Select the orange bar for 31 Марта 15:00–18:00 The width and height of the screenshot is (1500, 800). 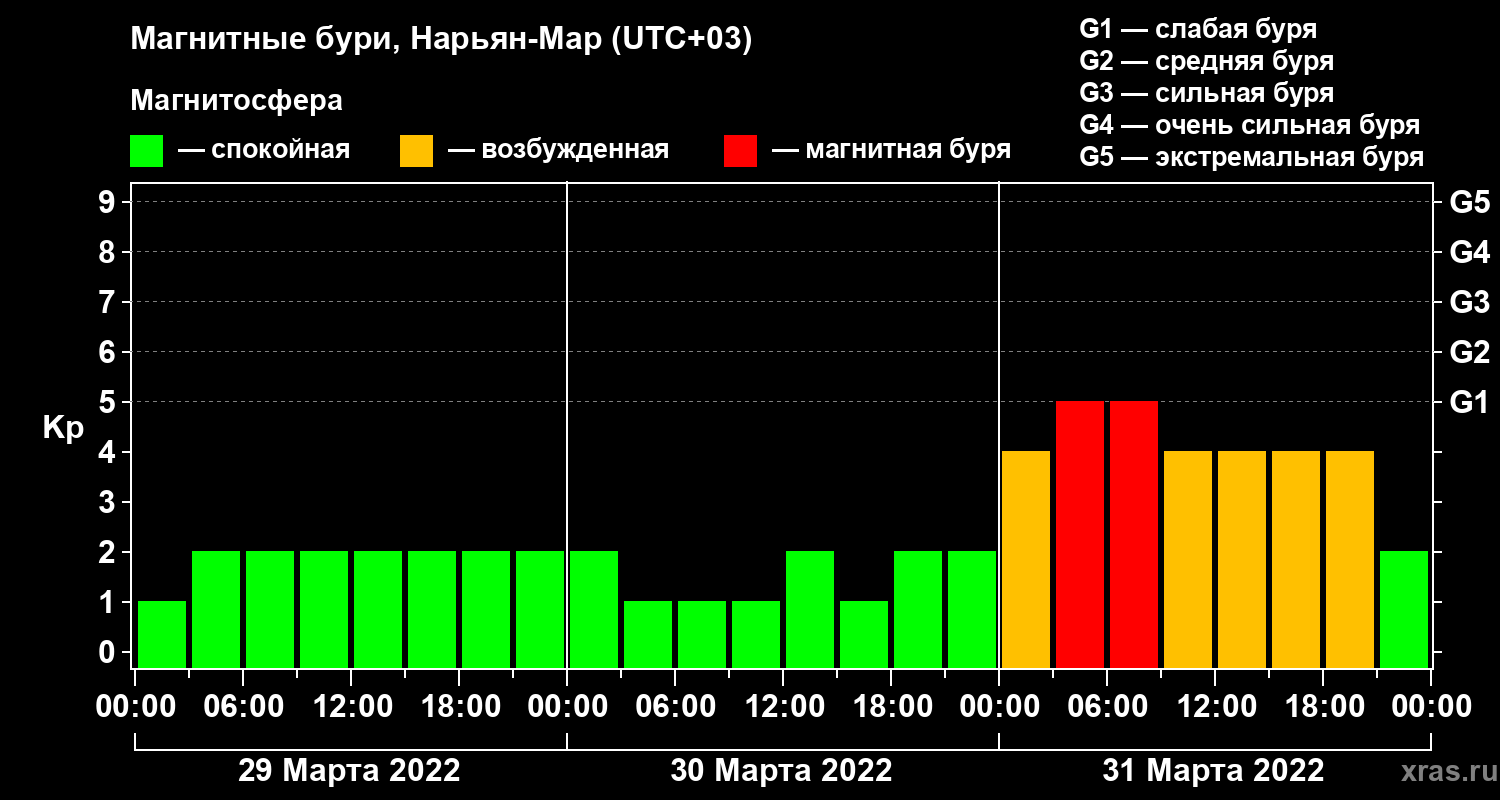coord(1296,559)
